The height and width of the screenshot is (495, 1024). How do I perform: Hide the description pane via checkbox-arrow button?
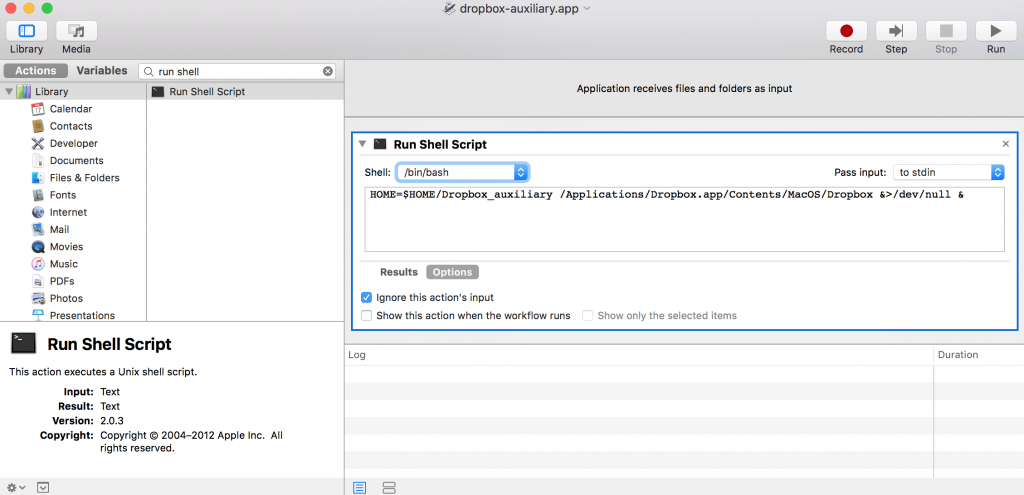coord(43,487)
